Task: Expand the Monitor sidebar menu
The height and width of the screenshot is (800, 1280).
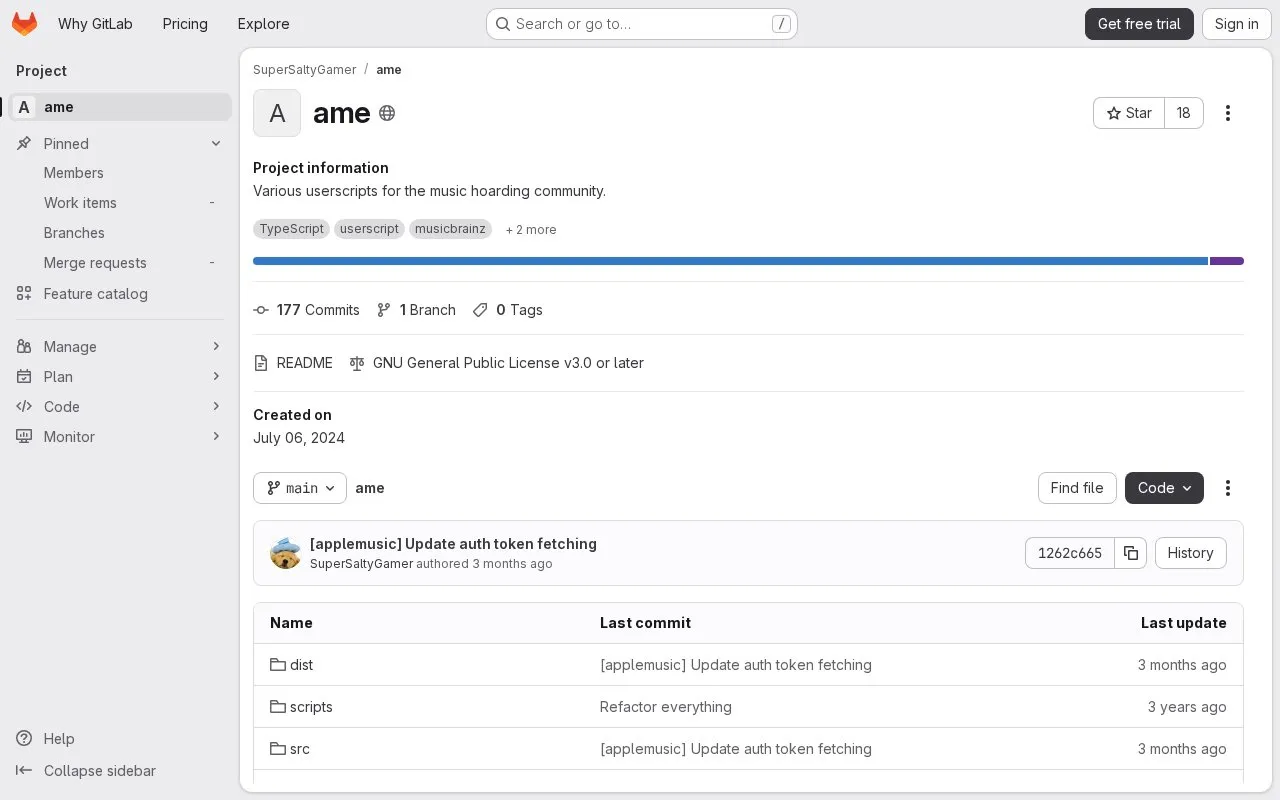Action: [120, 437]
